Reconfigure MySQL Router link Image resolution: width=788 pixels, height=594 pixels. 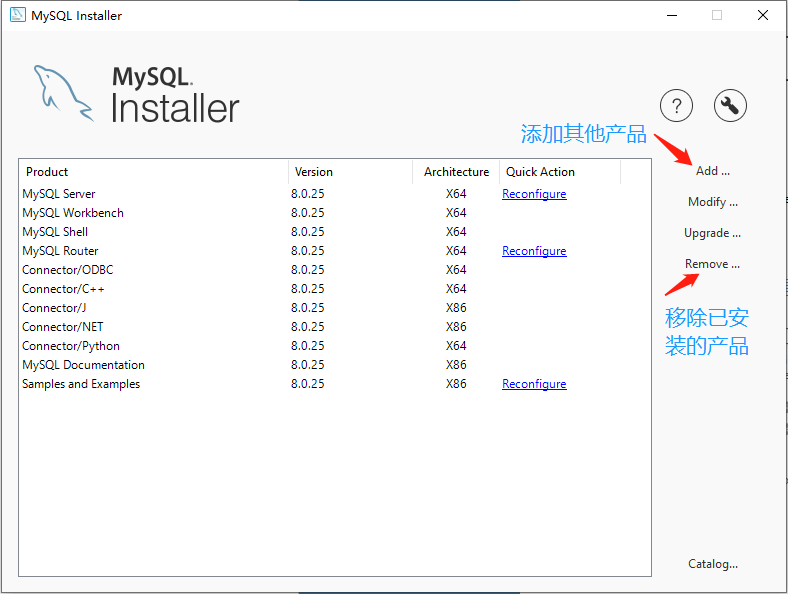(x=534, y=251)
